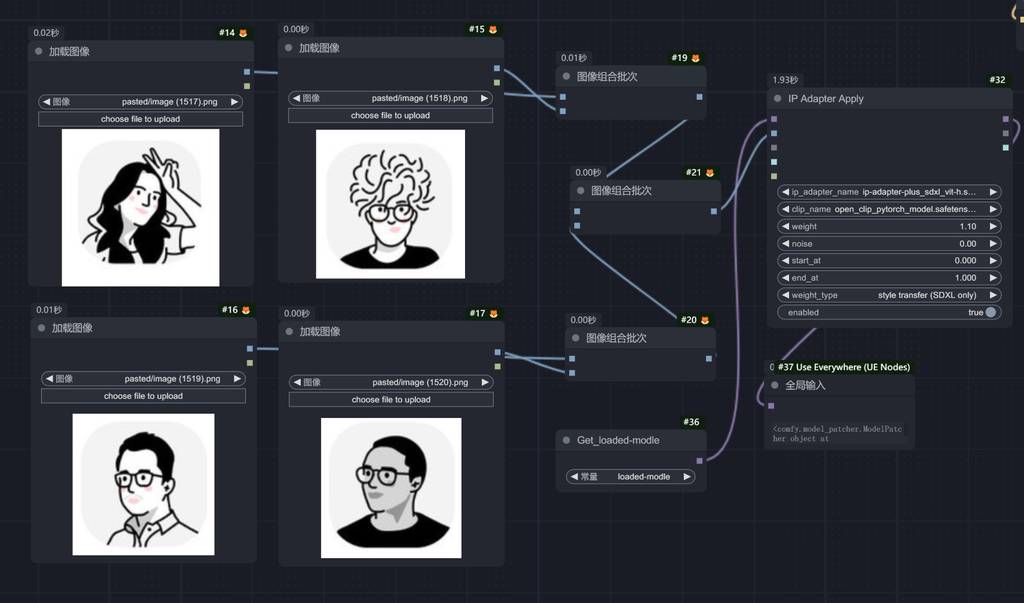This screenshot has width=1024, height=603.
Task: Click the fox badge beside node #20
Action: point(705,320)
